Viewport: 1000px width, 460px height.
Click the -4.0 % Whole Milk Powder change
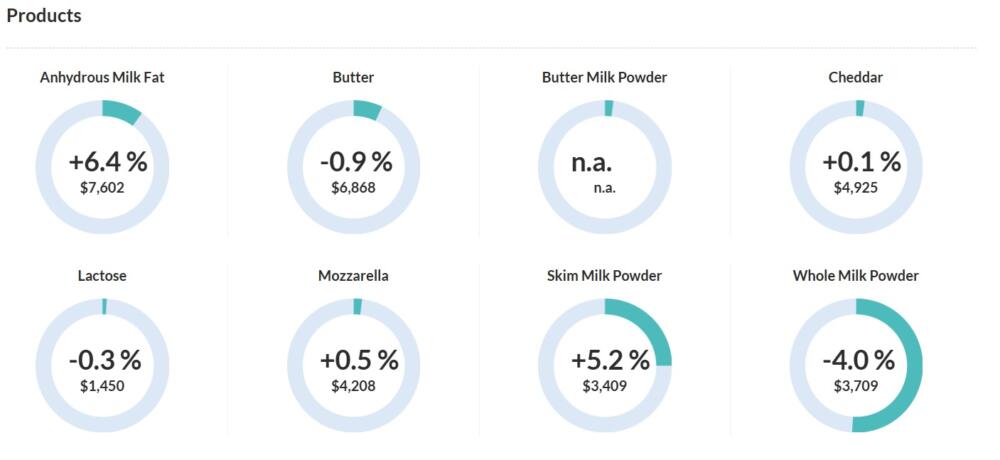(x=858, y=360)
